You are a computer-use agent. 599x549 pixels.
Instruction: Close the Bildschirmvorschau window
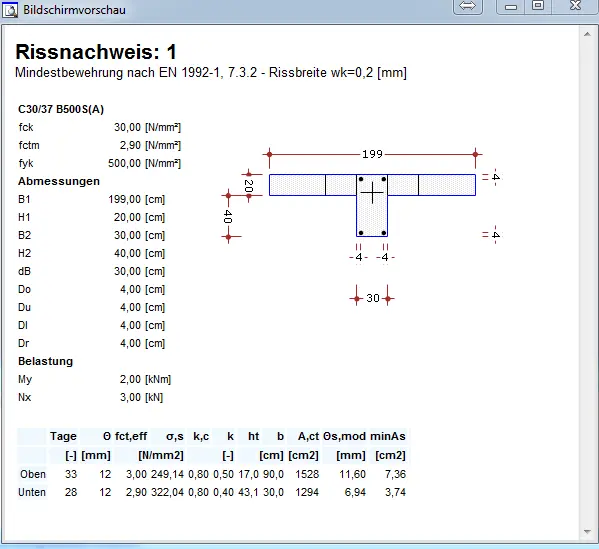pyautogui.click(x=575, y=6)
